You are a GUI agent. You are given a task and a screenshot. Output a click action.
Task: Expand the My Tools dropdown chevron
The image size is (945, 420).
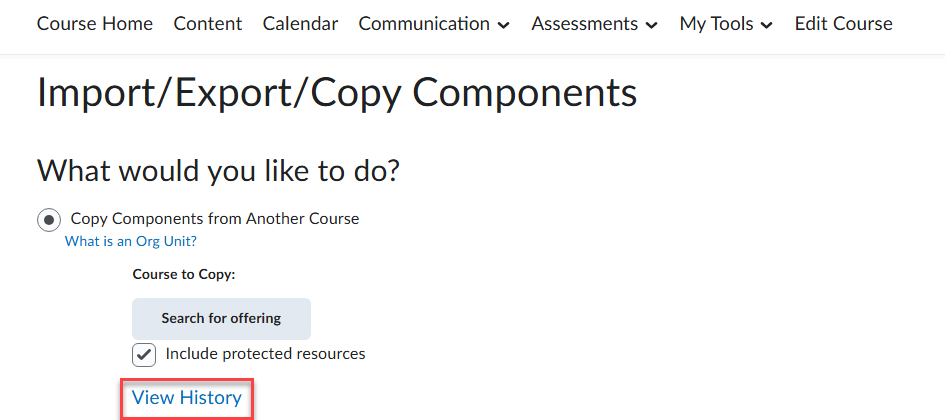(767, 25)
